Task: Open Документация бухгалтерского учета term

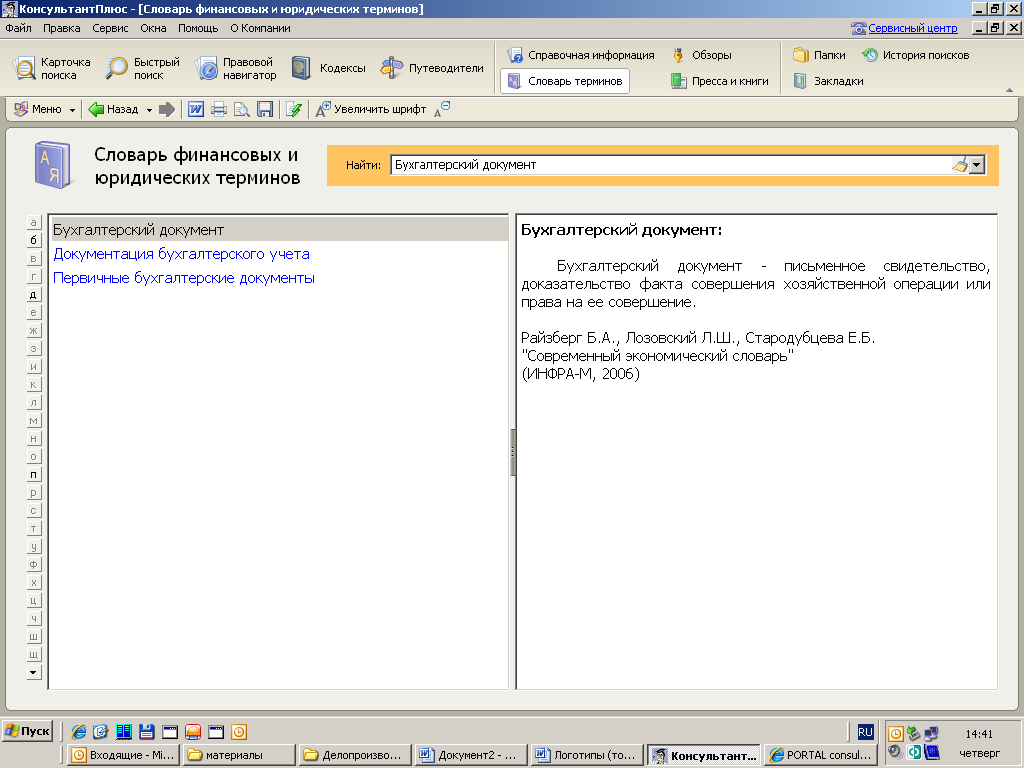Action: 181,254
